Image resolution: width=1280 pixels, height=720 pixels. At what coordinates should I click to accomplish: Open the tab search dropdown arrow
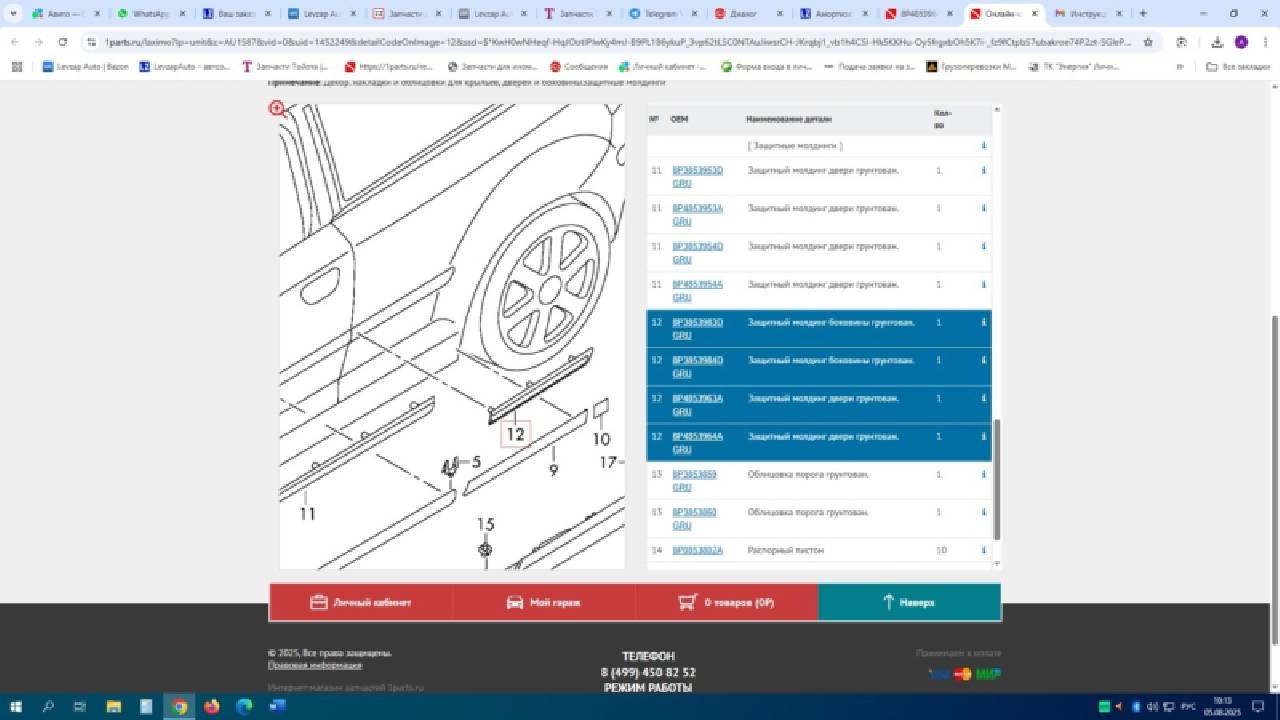tap(14, 14)
